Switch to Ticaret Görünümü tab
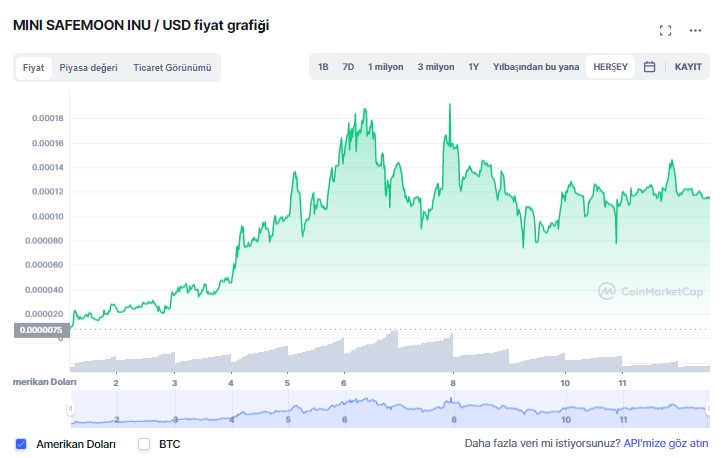This screenshot has width=726, height=458. tap(172, 68)
